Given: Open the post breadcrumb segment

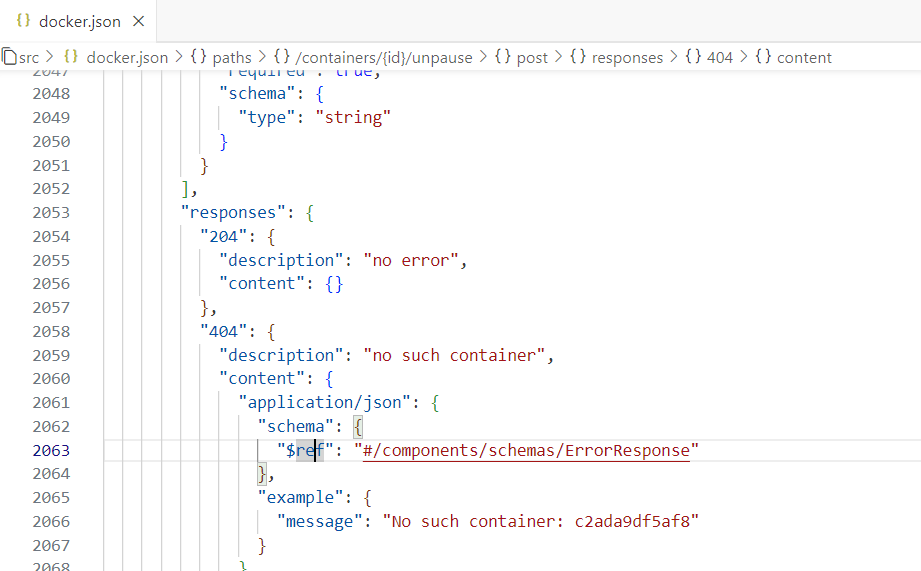Looking at the screenshot, I should (532, 58).
